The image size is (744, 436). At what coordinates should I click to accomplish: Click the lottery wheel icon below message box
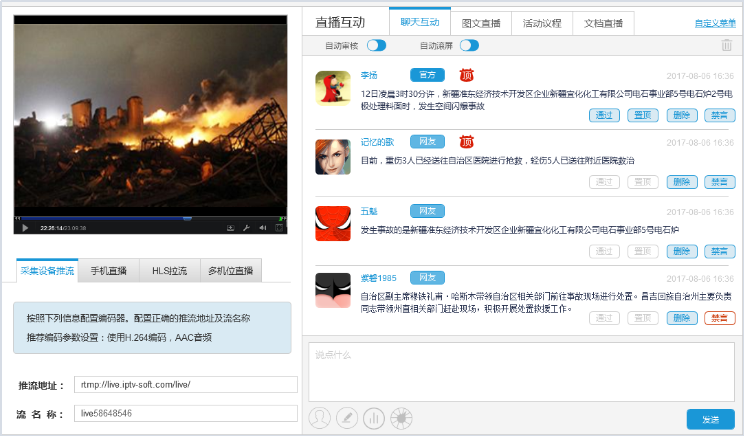(399, 417)
